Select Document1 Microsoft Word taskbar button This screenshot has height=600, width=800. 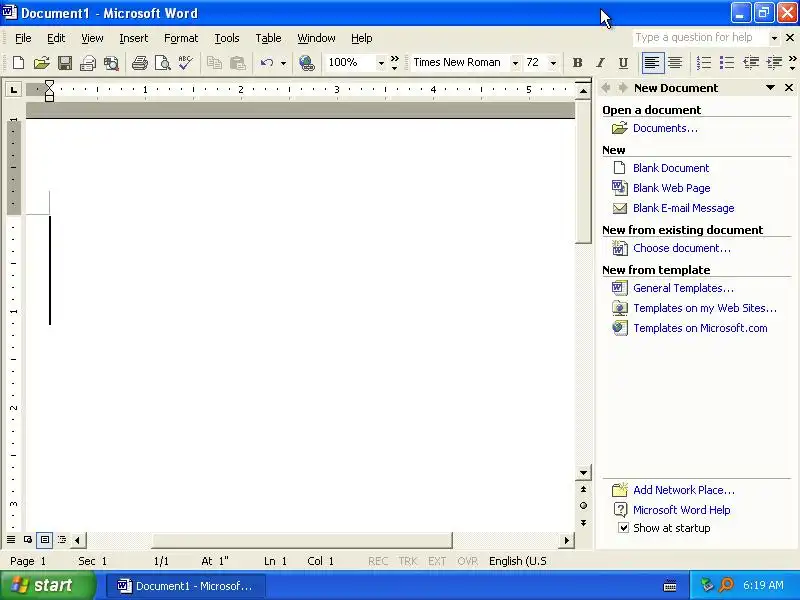point(186,586)
